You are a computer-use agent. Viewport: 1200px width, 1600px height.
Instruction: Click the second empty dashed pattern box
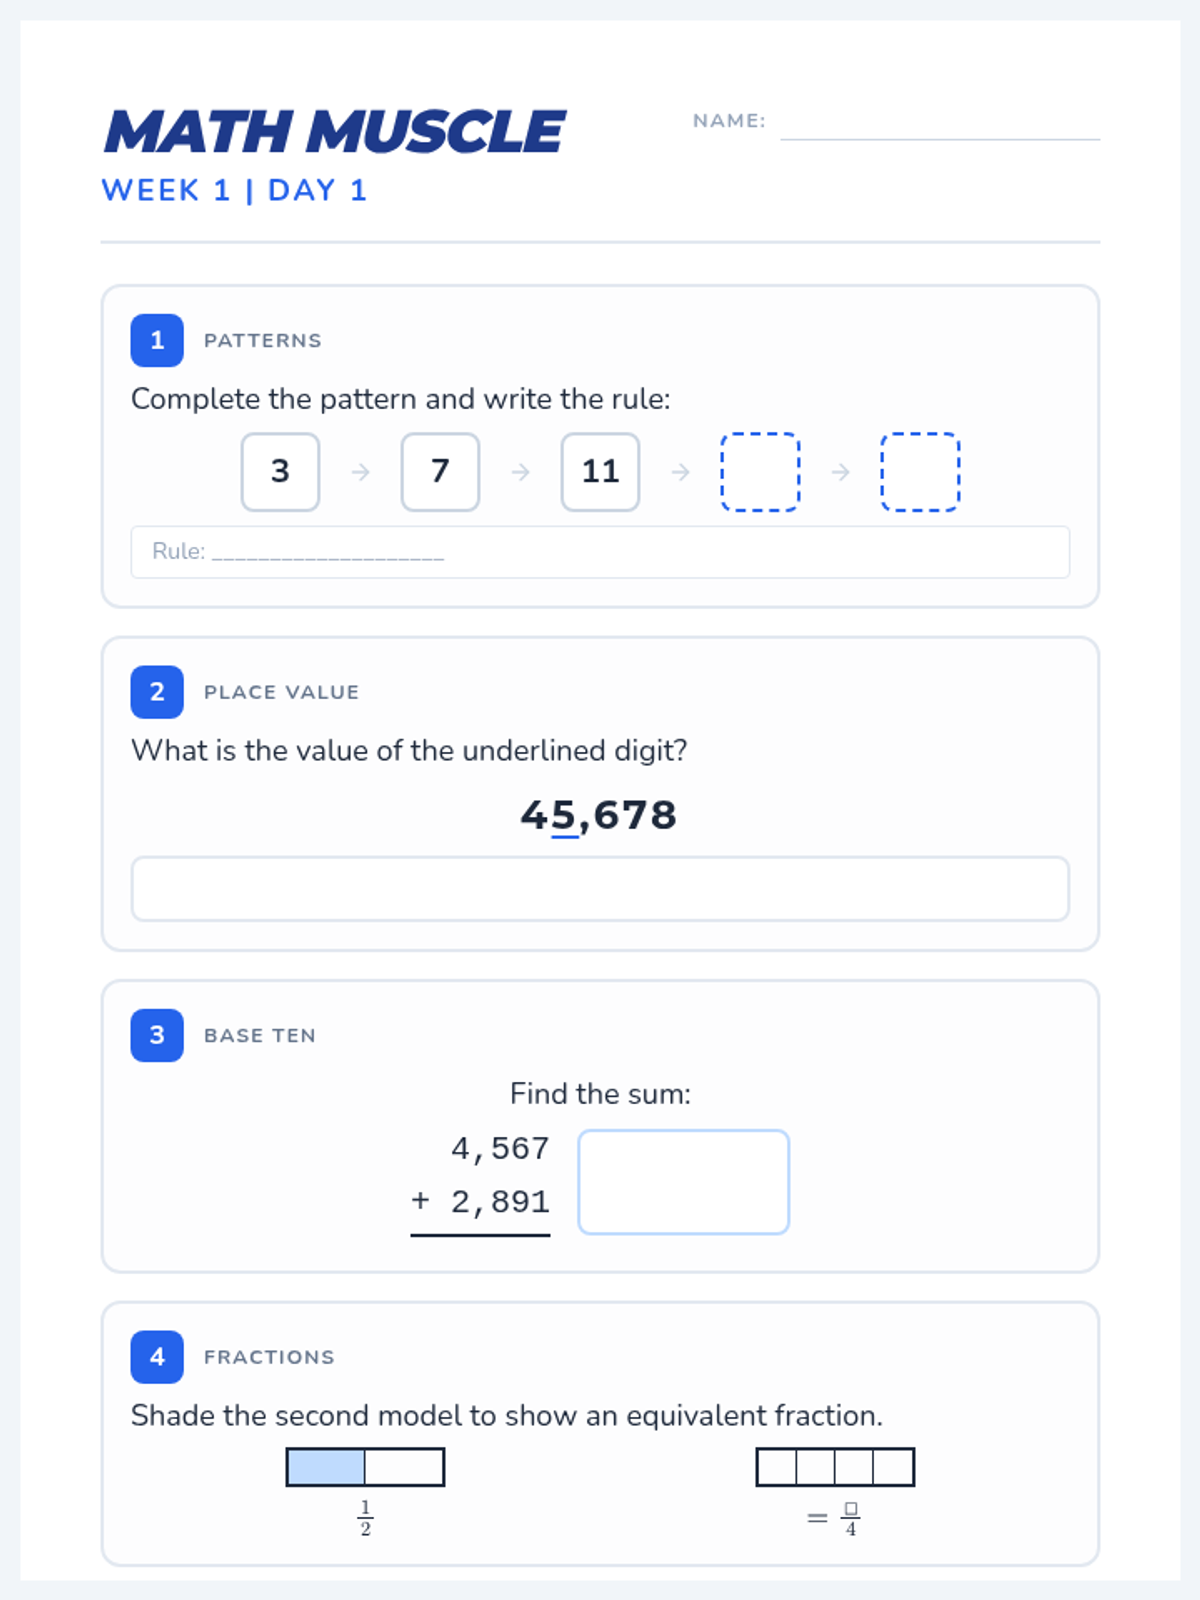[x=920, y=472]
